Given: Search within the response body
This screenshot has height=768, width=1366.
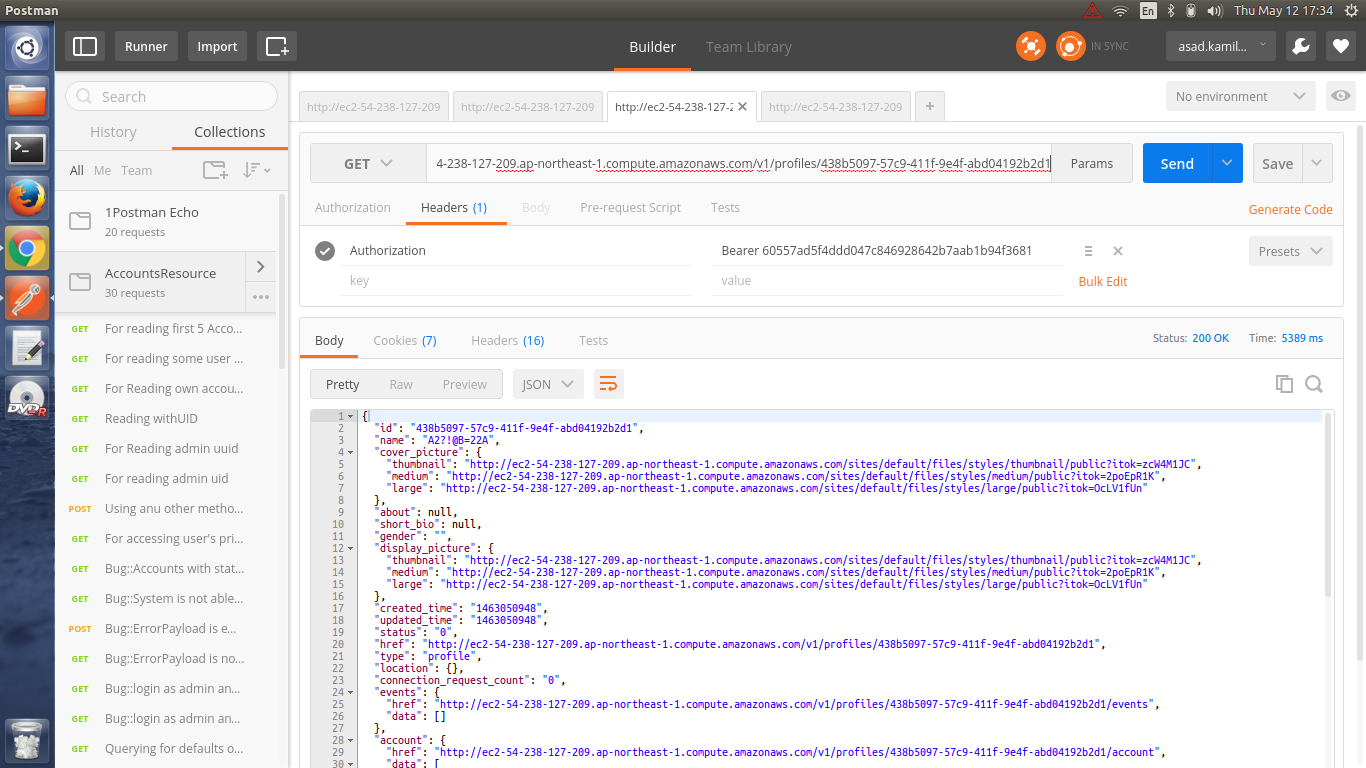Looking at the screenshot, I should pos(1314,384).
